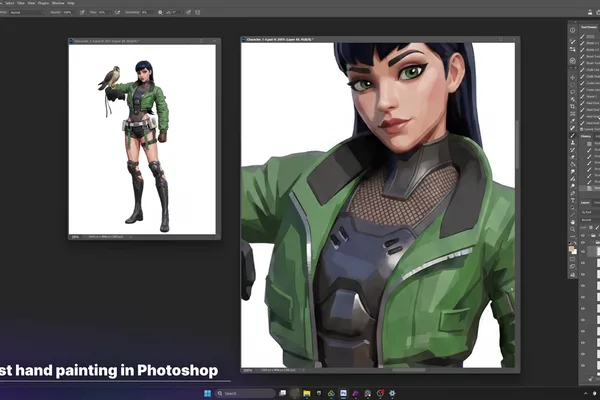Open the Opacity slider dropdown arrow

[75, 12]
